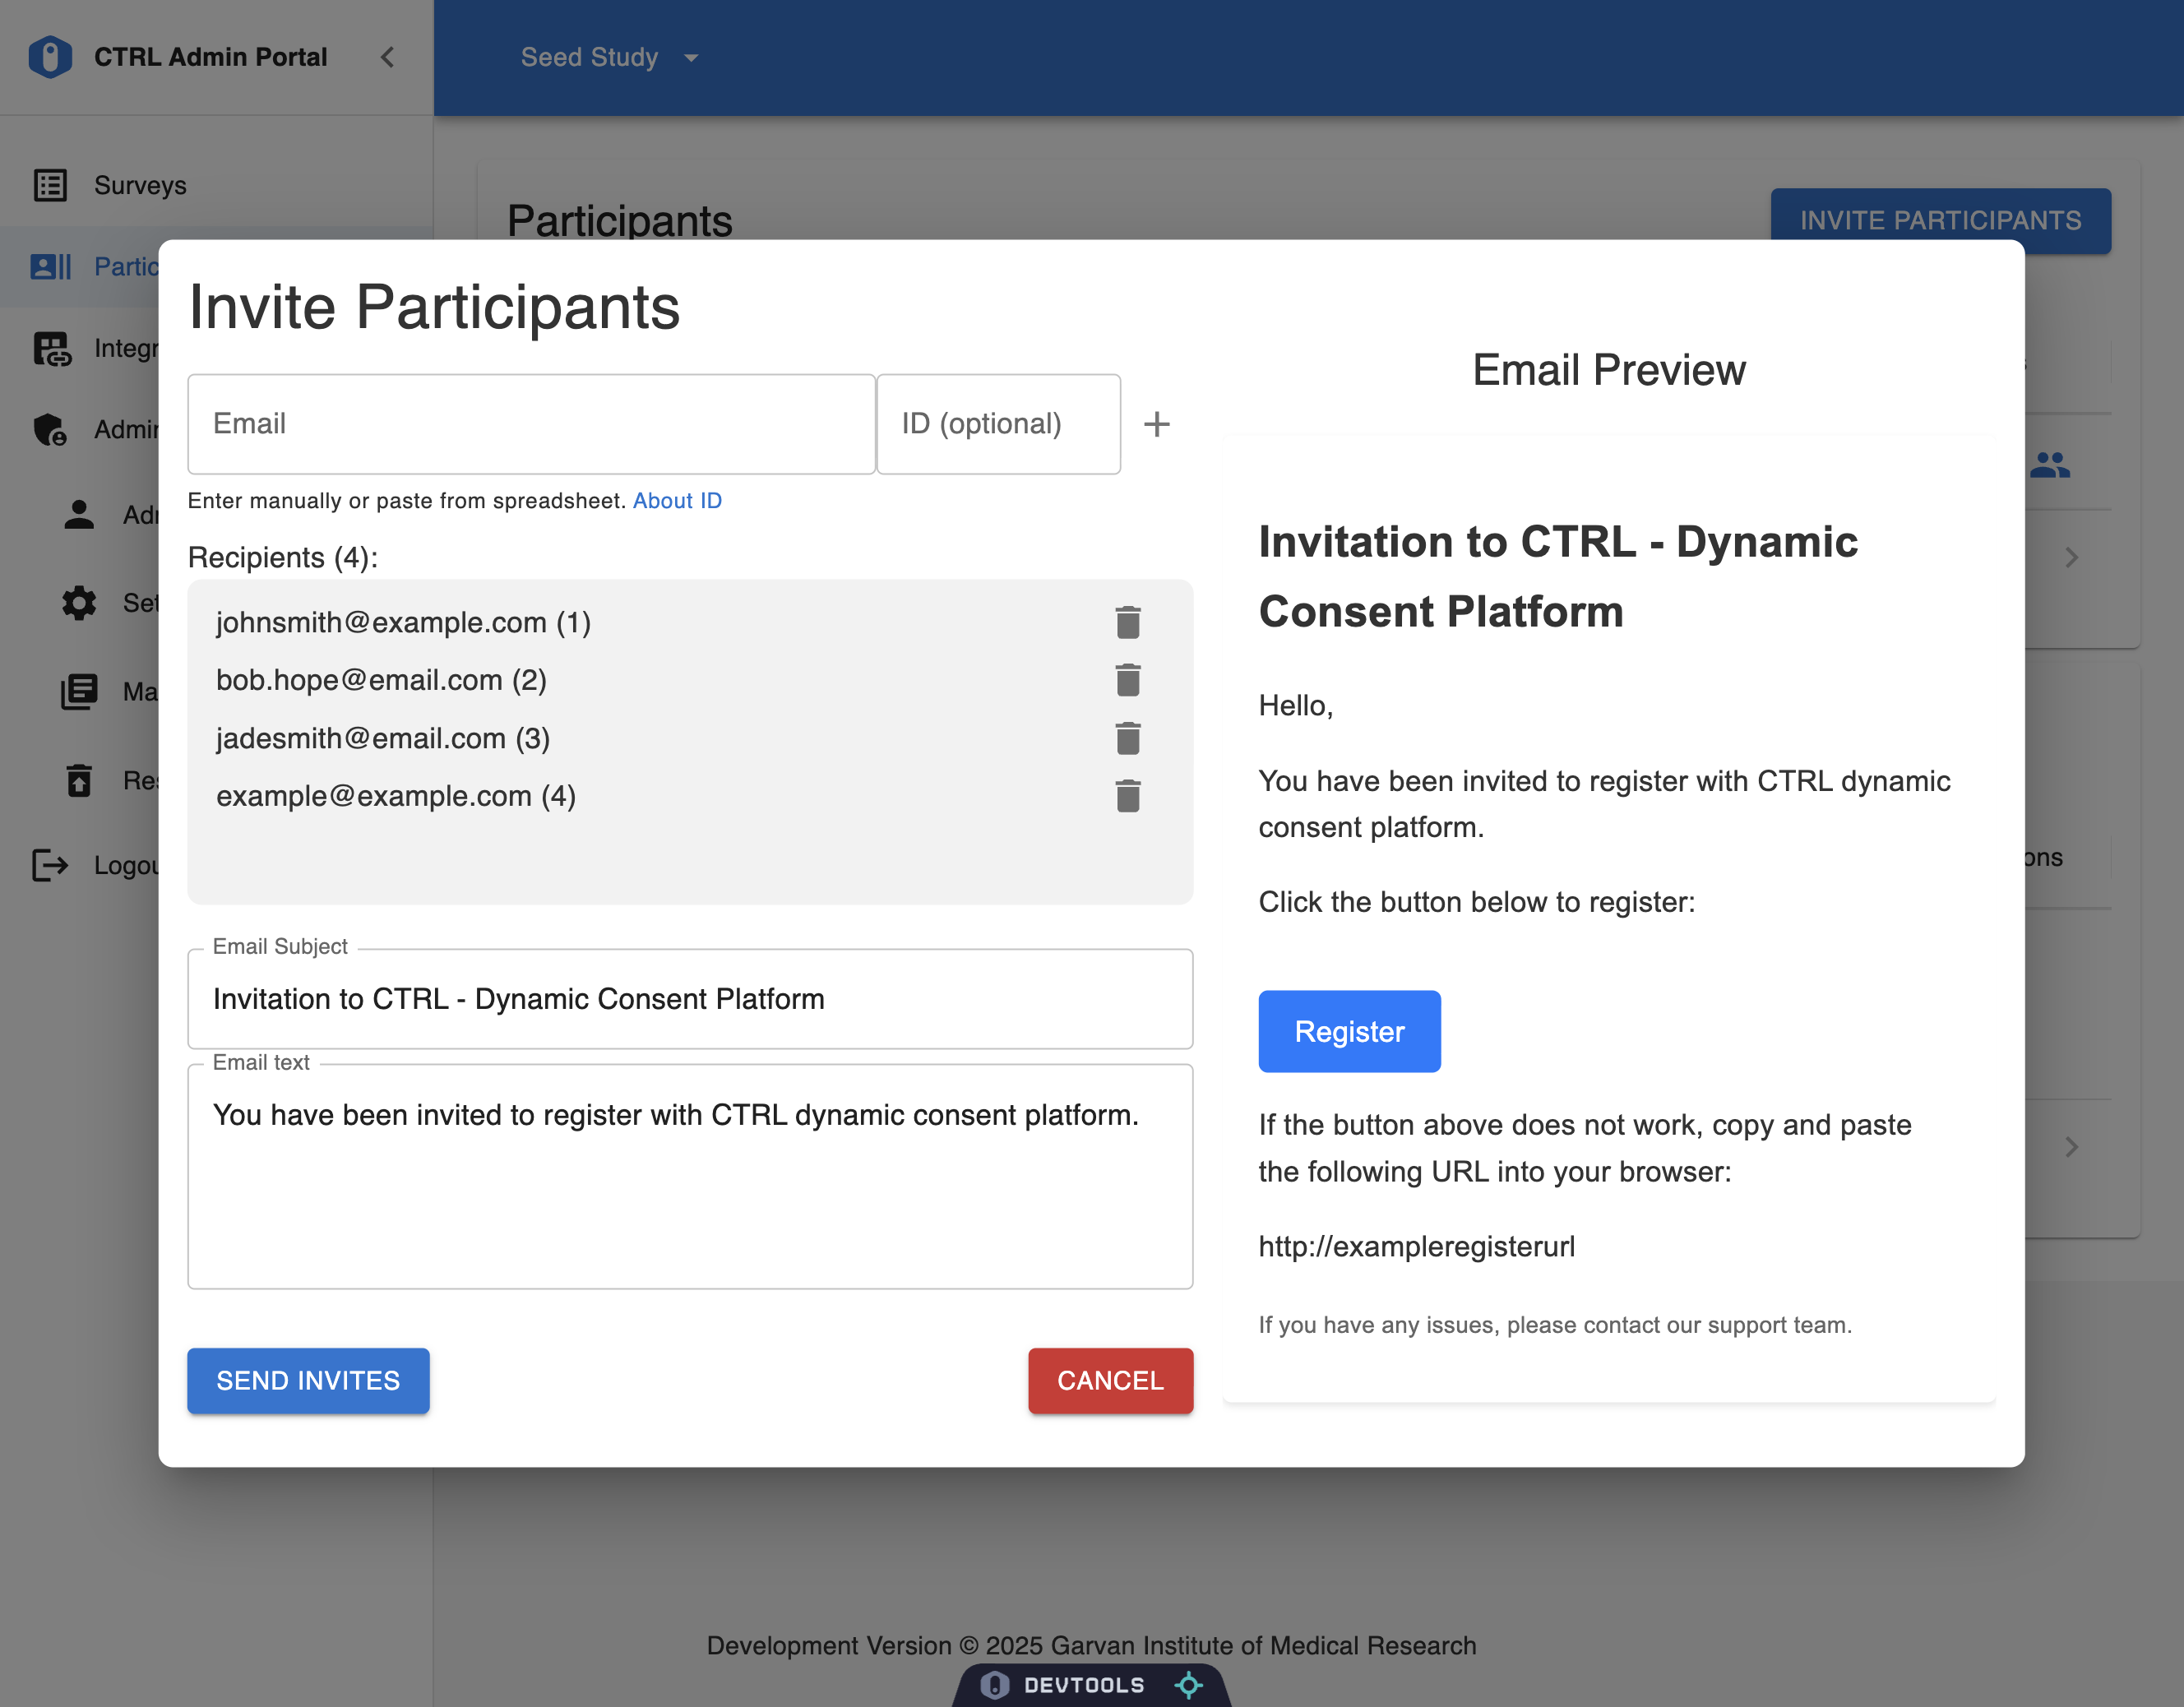
Task: Click the Register button in the preview
Action: pos(1349,1031)
